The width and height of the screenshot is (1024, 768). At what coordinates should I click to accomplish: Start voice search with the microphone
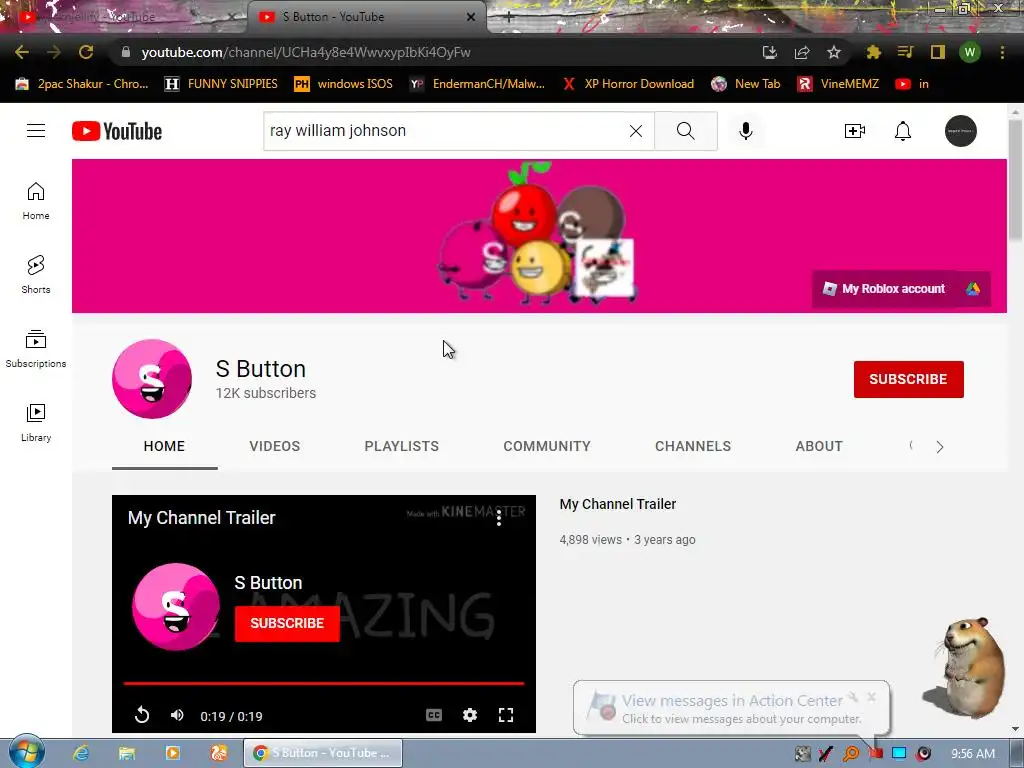click(x=745, y=131)
